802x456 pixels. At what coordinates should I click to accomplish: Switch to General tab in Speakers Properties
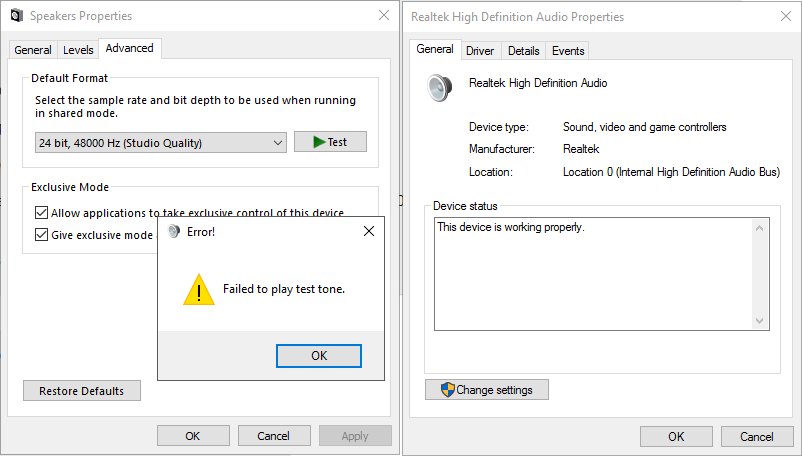click(x=33, y=50)
